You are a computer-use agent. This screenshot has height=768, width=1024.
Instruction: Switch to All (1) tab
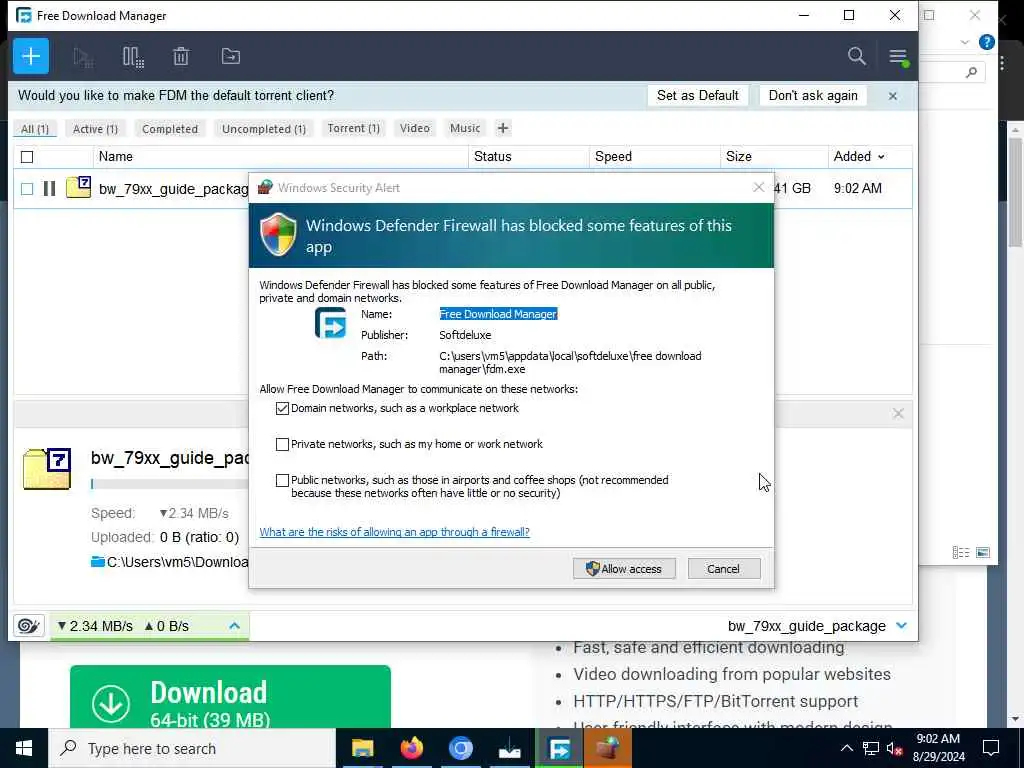(35, 129)
